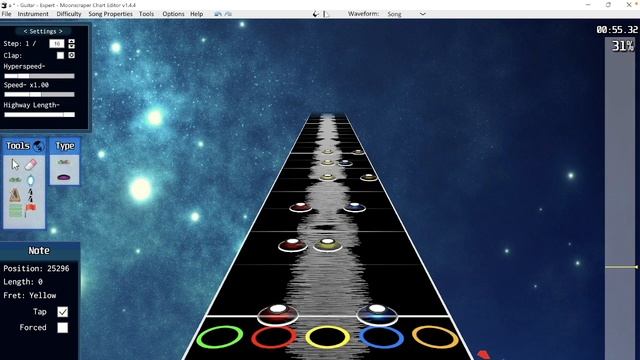The height and width of the screenshot is (360, 640).
Task: Select the green section tool
Action: tap(15, 211)
